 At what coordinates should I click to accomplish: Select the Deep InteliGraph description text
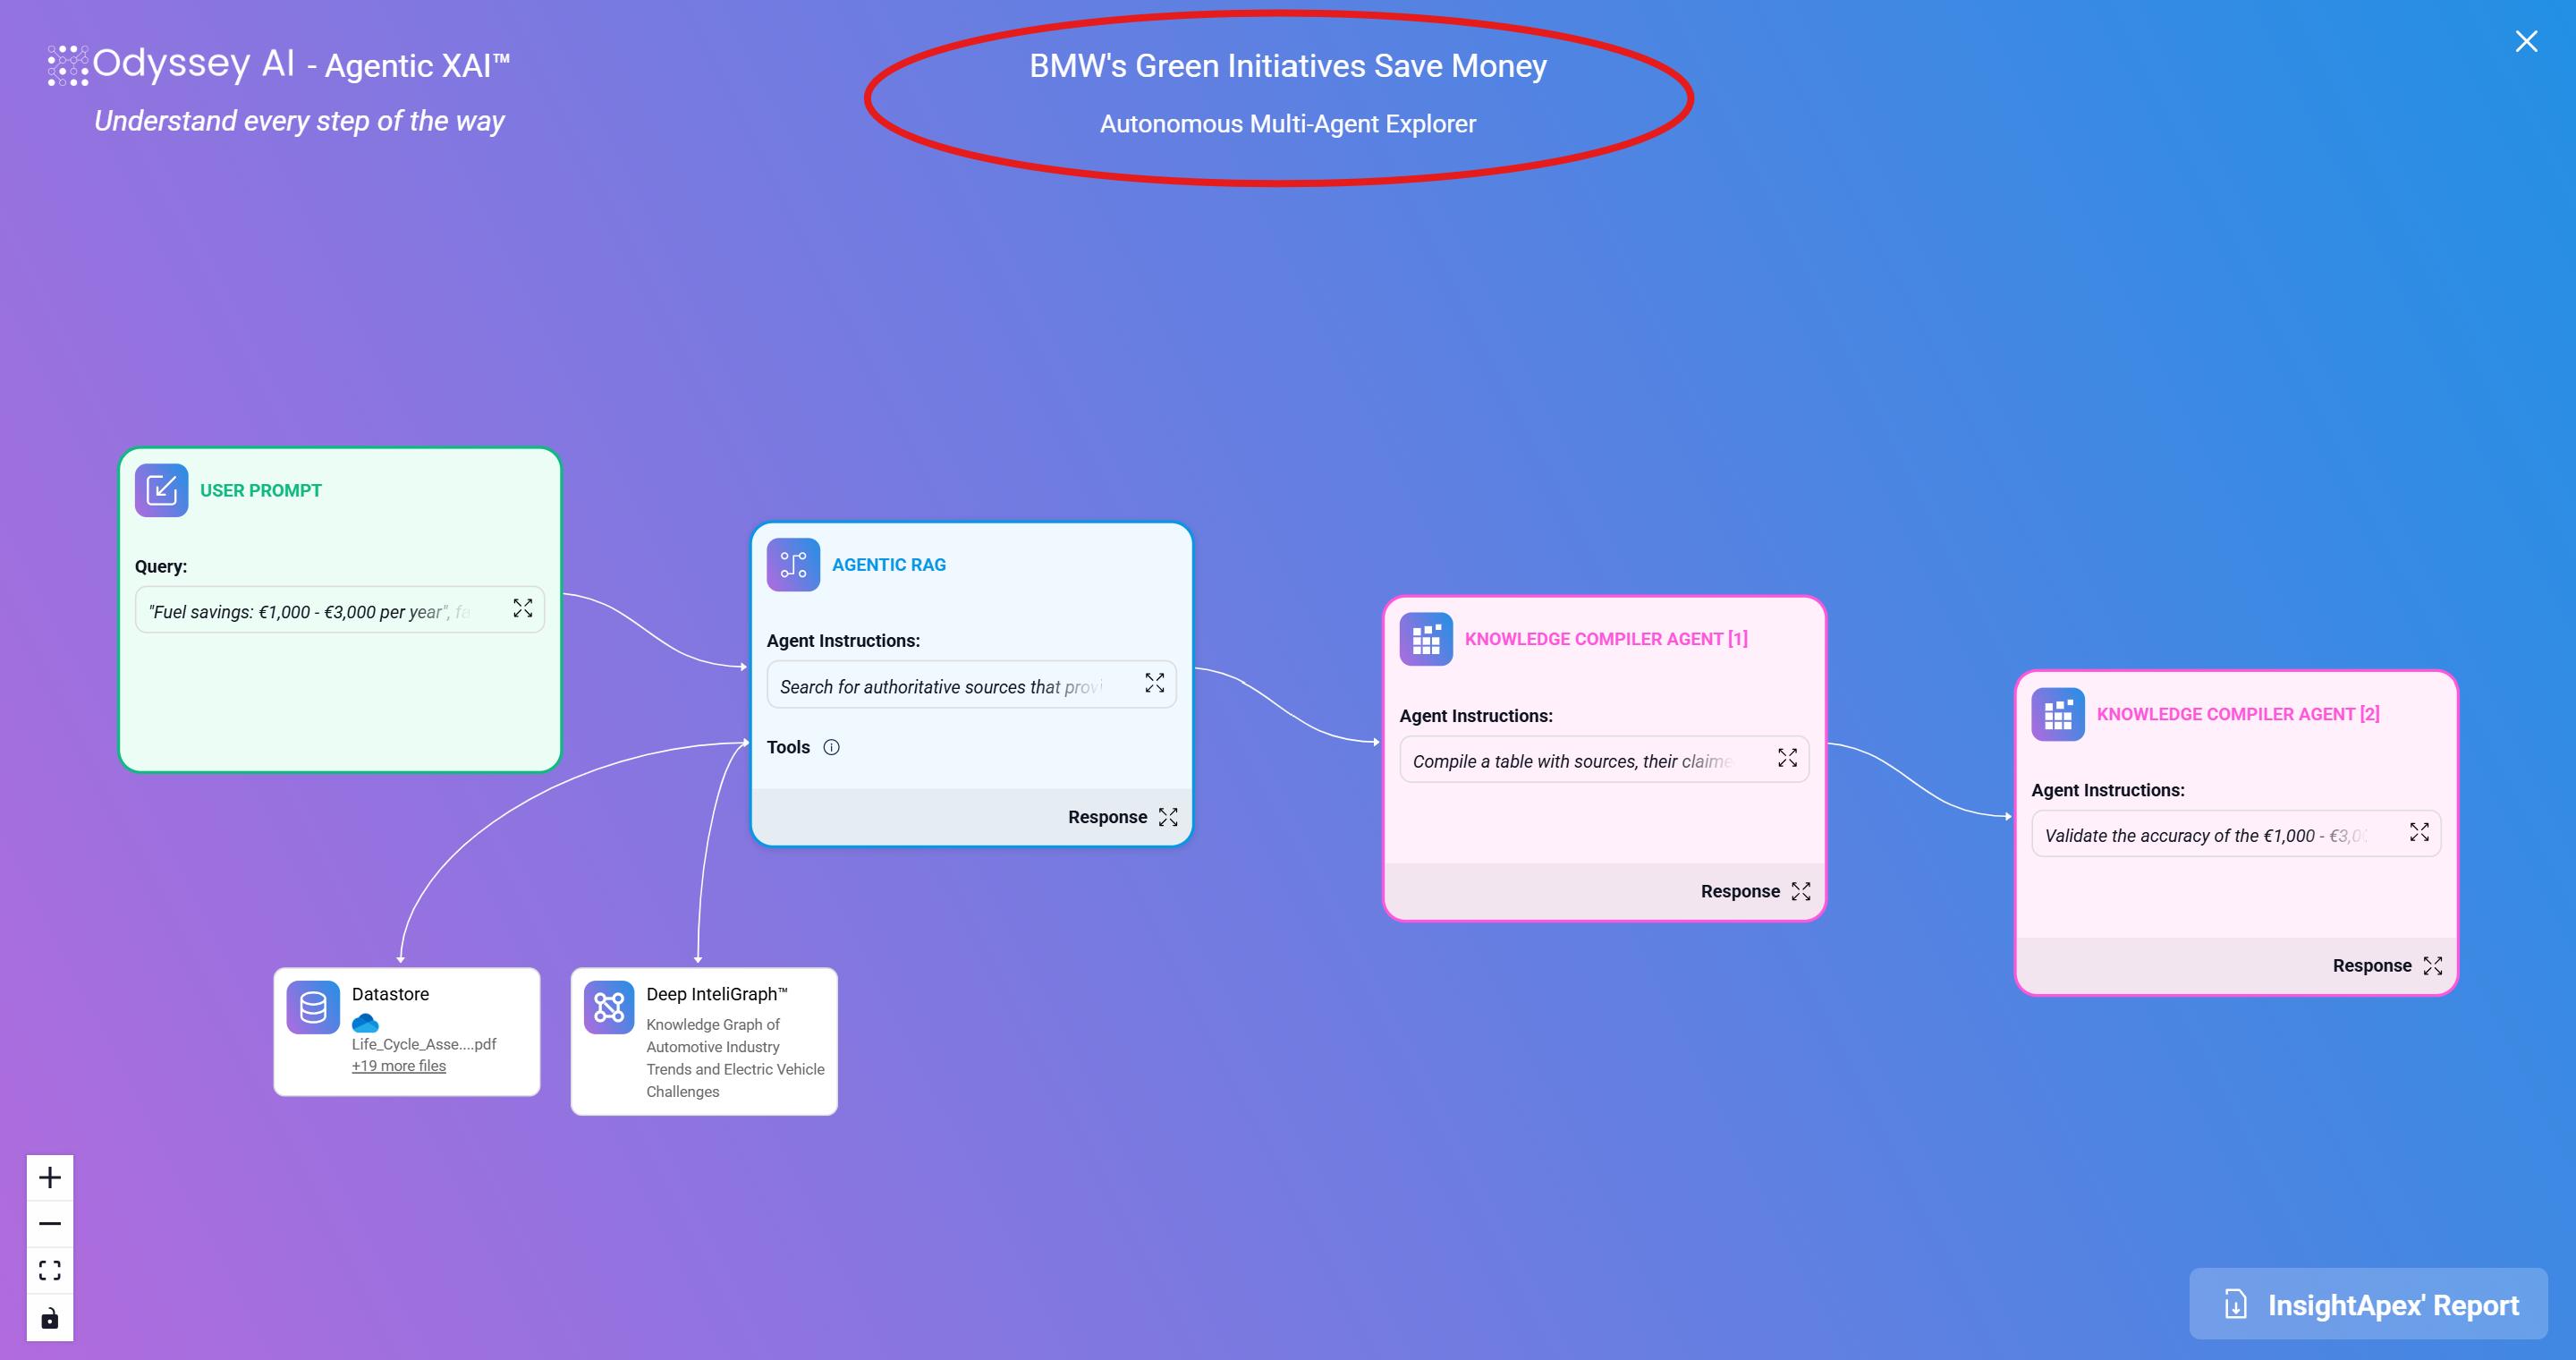click(735, 1058)
